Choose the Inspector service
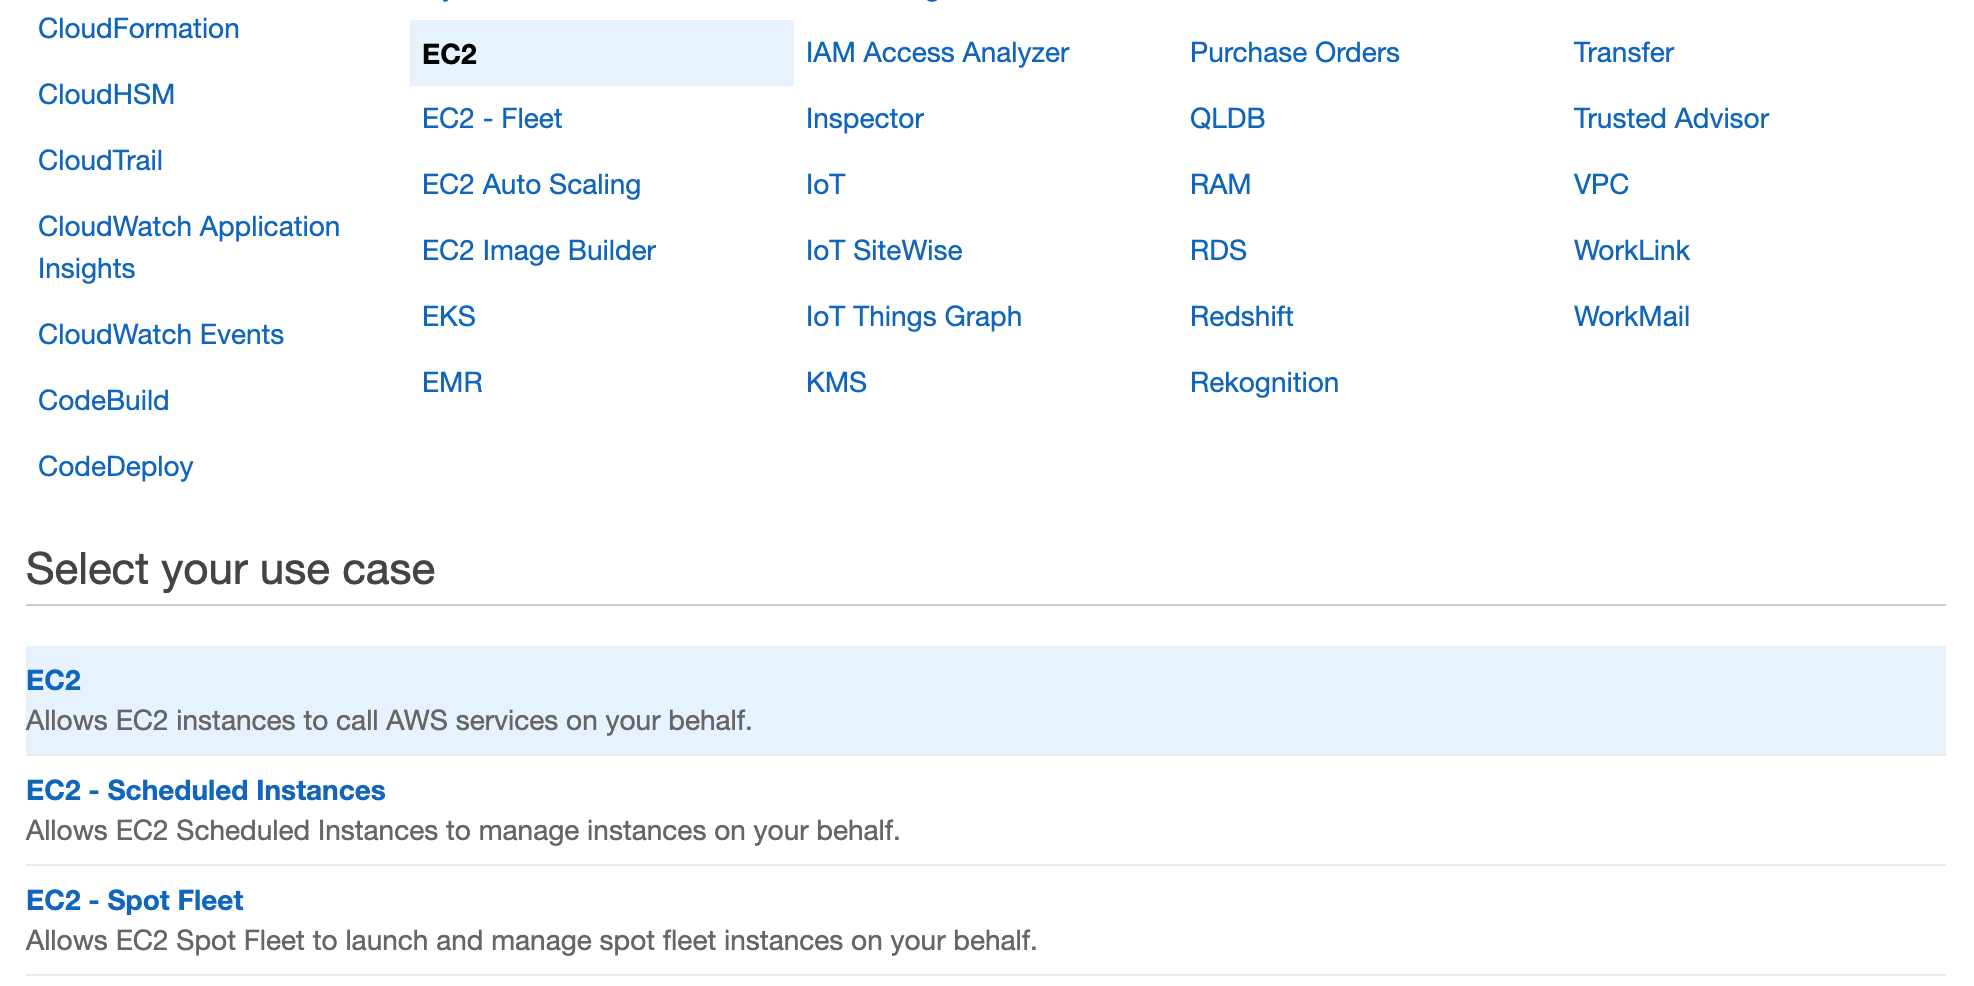1974x986 pixels. coord(865,118)
